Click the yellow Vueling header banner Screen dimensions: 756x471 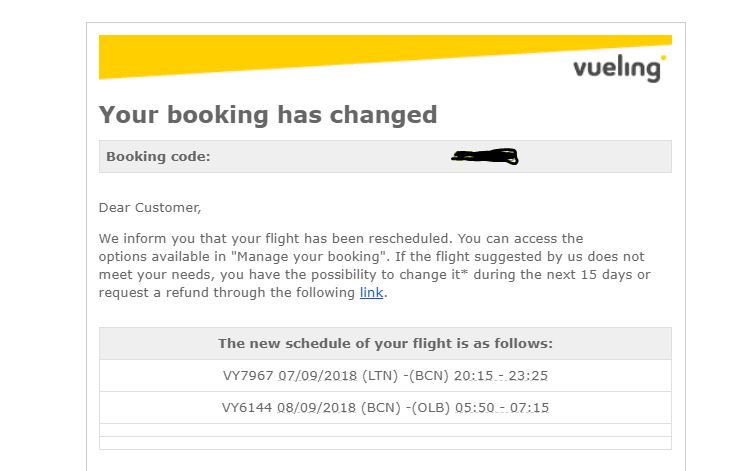tap(385, 57)
